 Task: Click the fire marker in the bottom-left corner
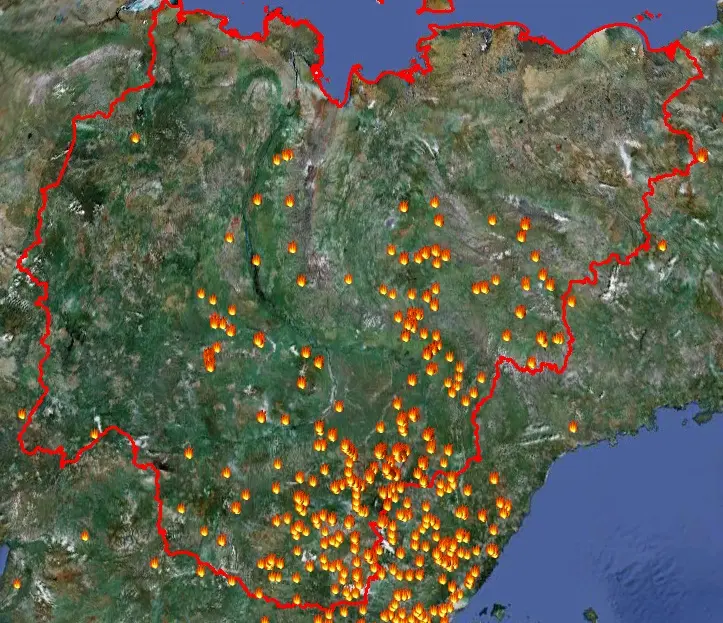click(17, 583)
